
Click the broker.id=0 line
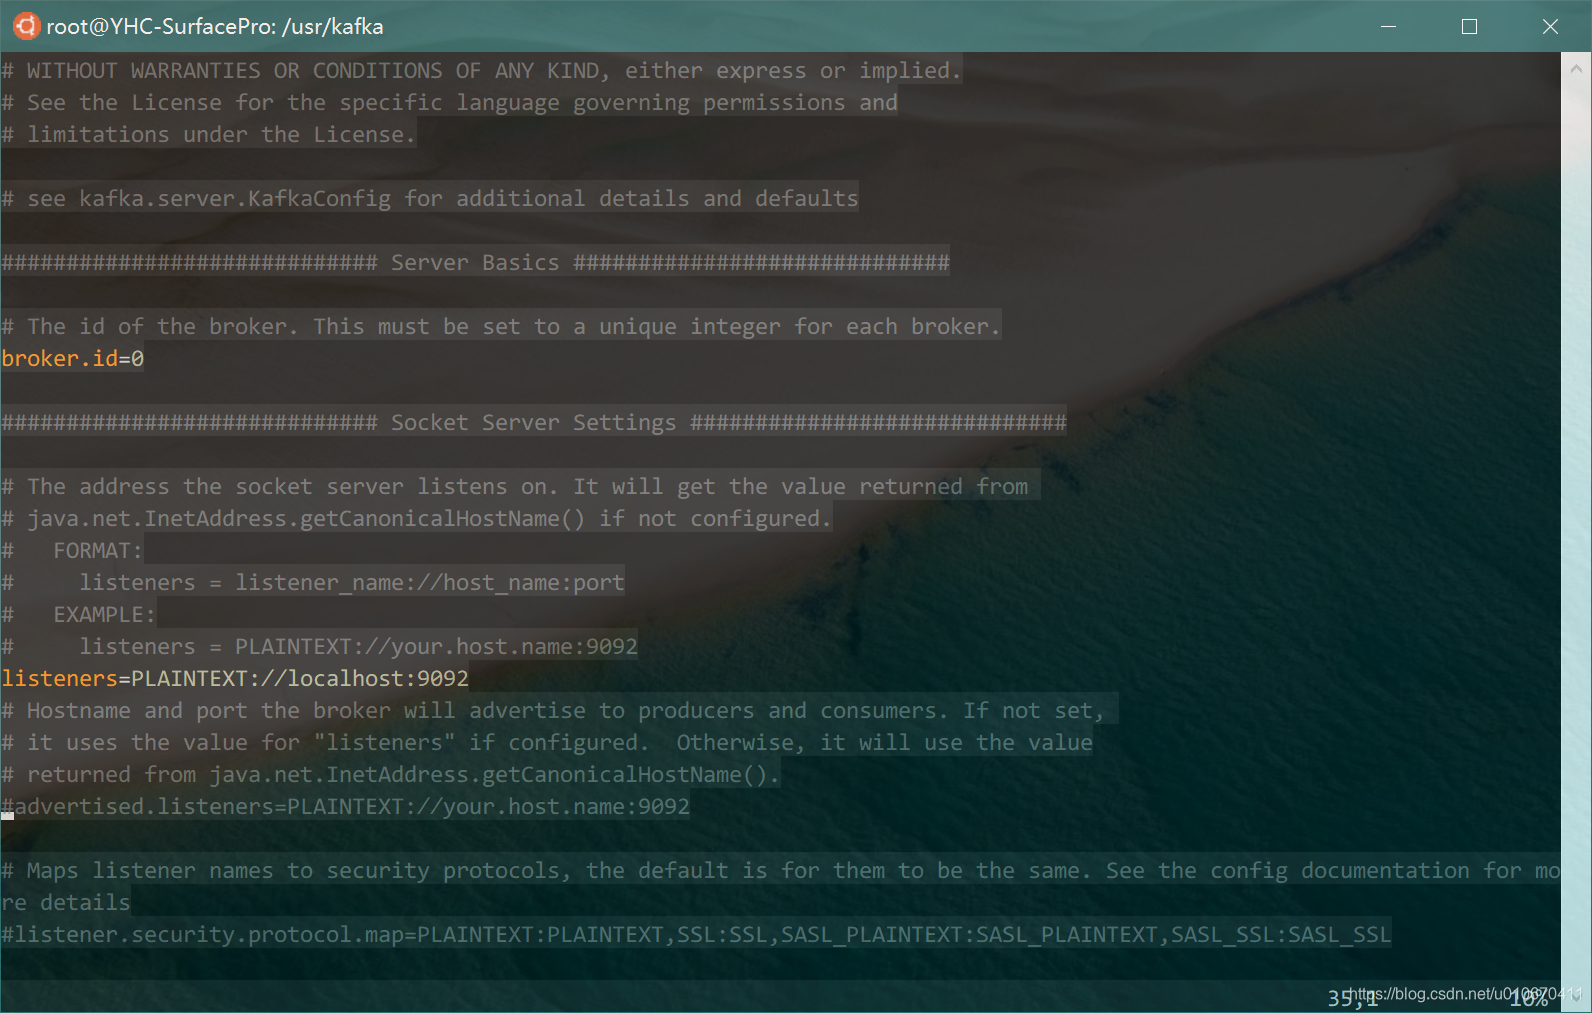click(72, 358)
